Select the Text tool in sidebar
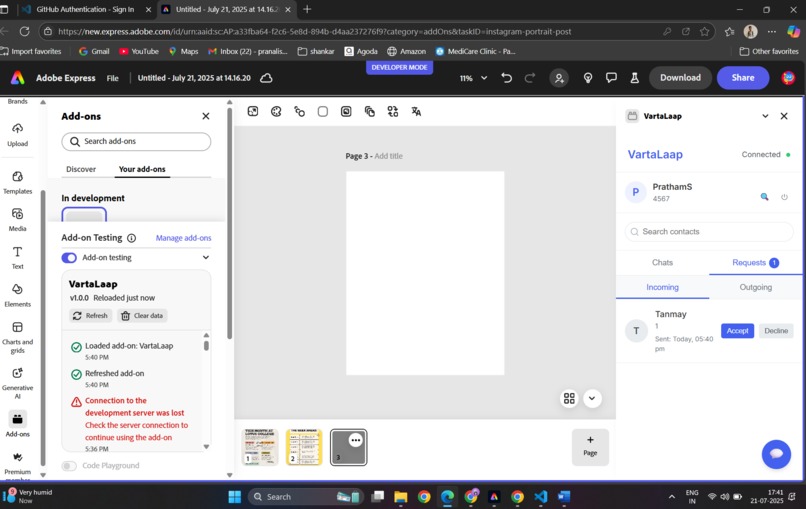 point(17,258)
